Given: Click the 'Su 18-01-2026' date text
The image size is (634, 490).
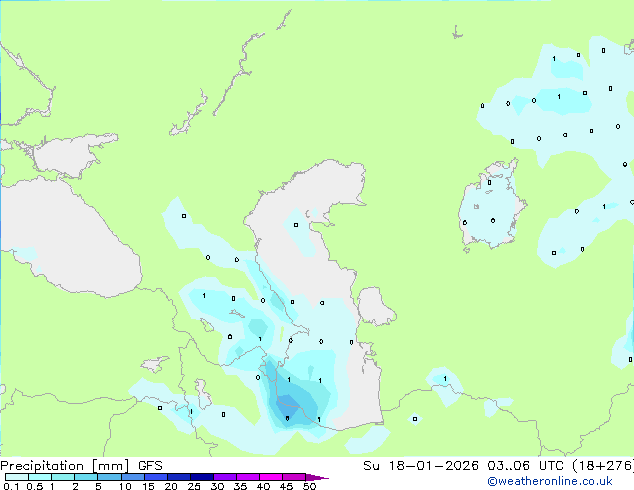Looking at the screenshot, I should point(421,466).
